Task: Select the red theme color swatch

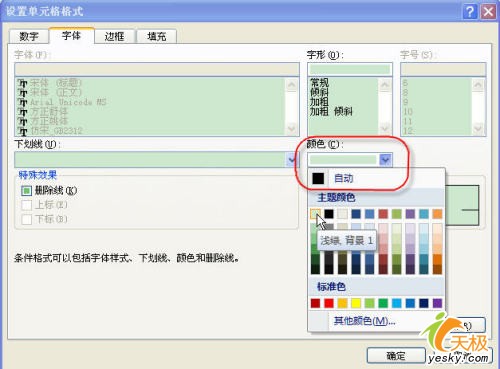Action: [x=383, y=214]
